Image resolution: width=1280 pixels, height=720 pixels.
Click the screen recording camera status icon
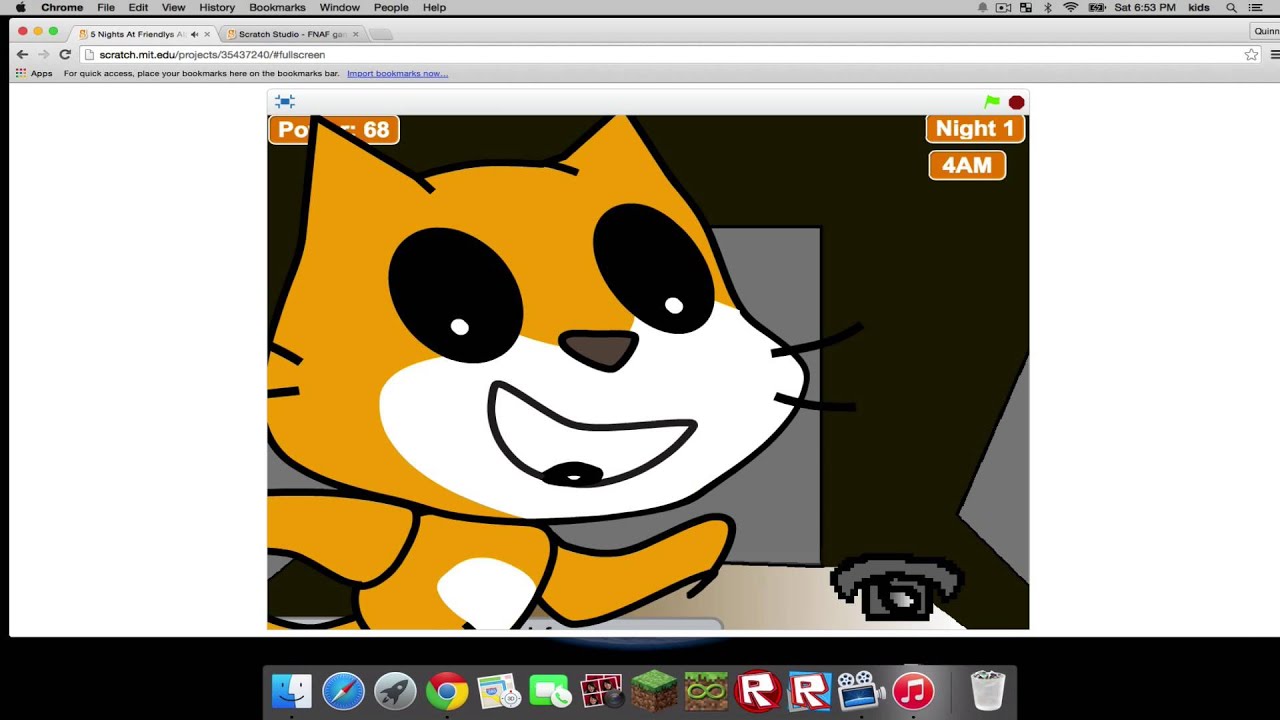click(x=1003, y=7)
